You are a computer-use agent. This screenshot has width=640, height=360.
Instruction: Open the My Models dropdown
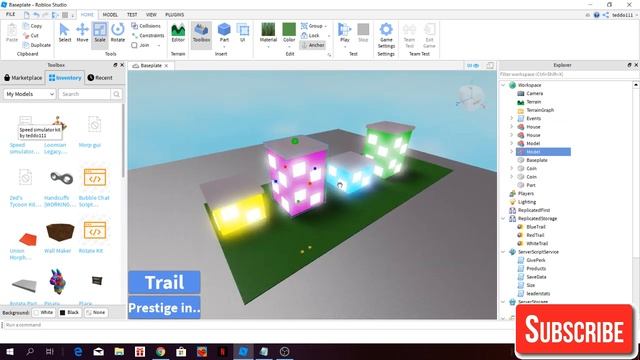pyautogui.click(x=30, y=94)
